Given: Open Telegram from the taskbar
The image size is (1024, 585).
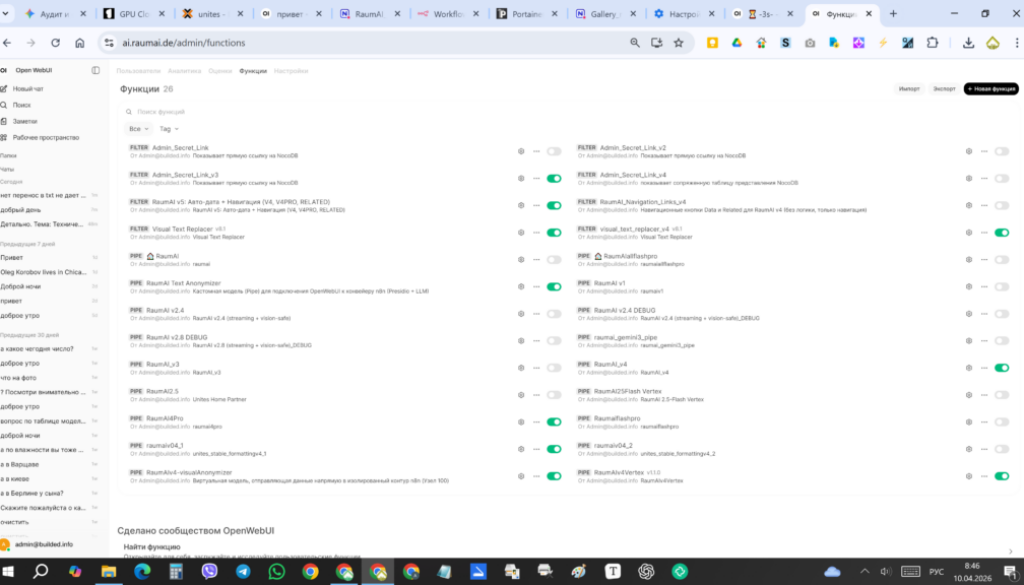Looking at the screenshot, I should coord(243,571).
